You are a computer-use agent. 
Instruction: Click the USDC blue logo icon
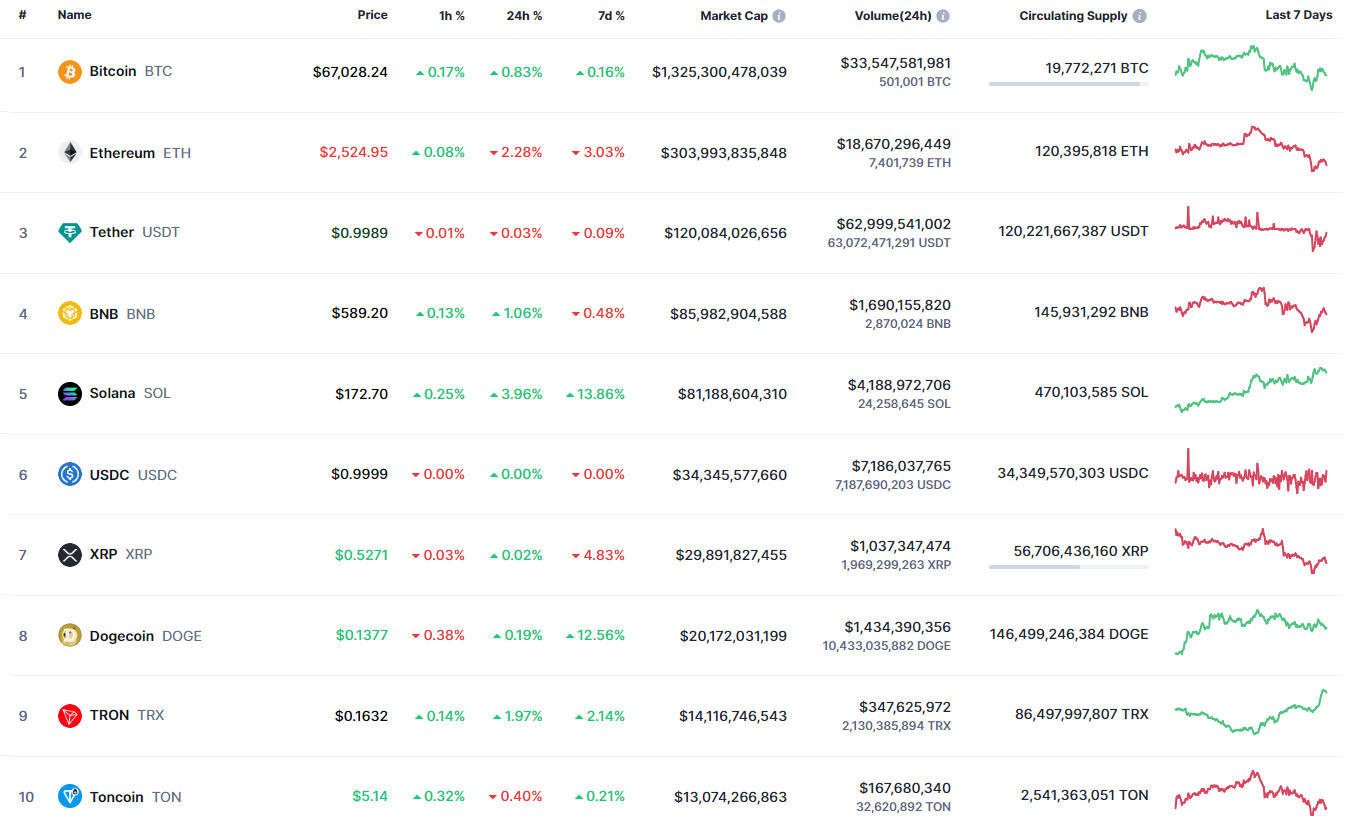pos(70,475)
